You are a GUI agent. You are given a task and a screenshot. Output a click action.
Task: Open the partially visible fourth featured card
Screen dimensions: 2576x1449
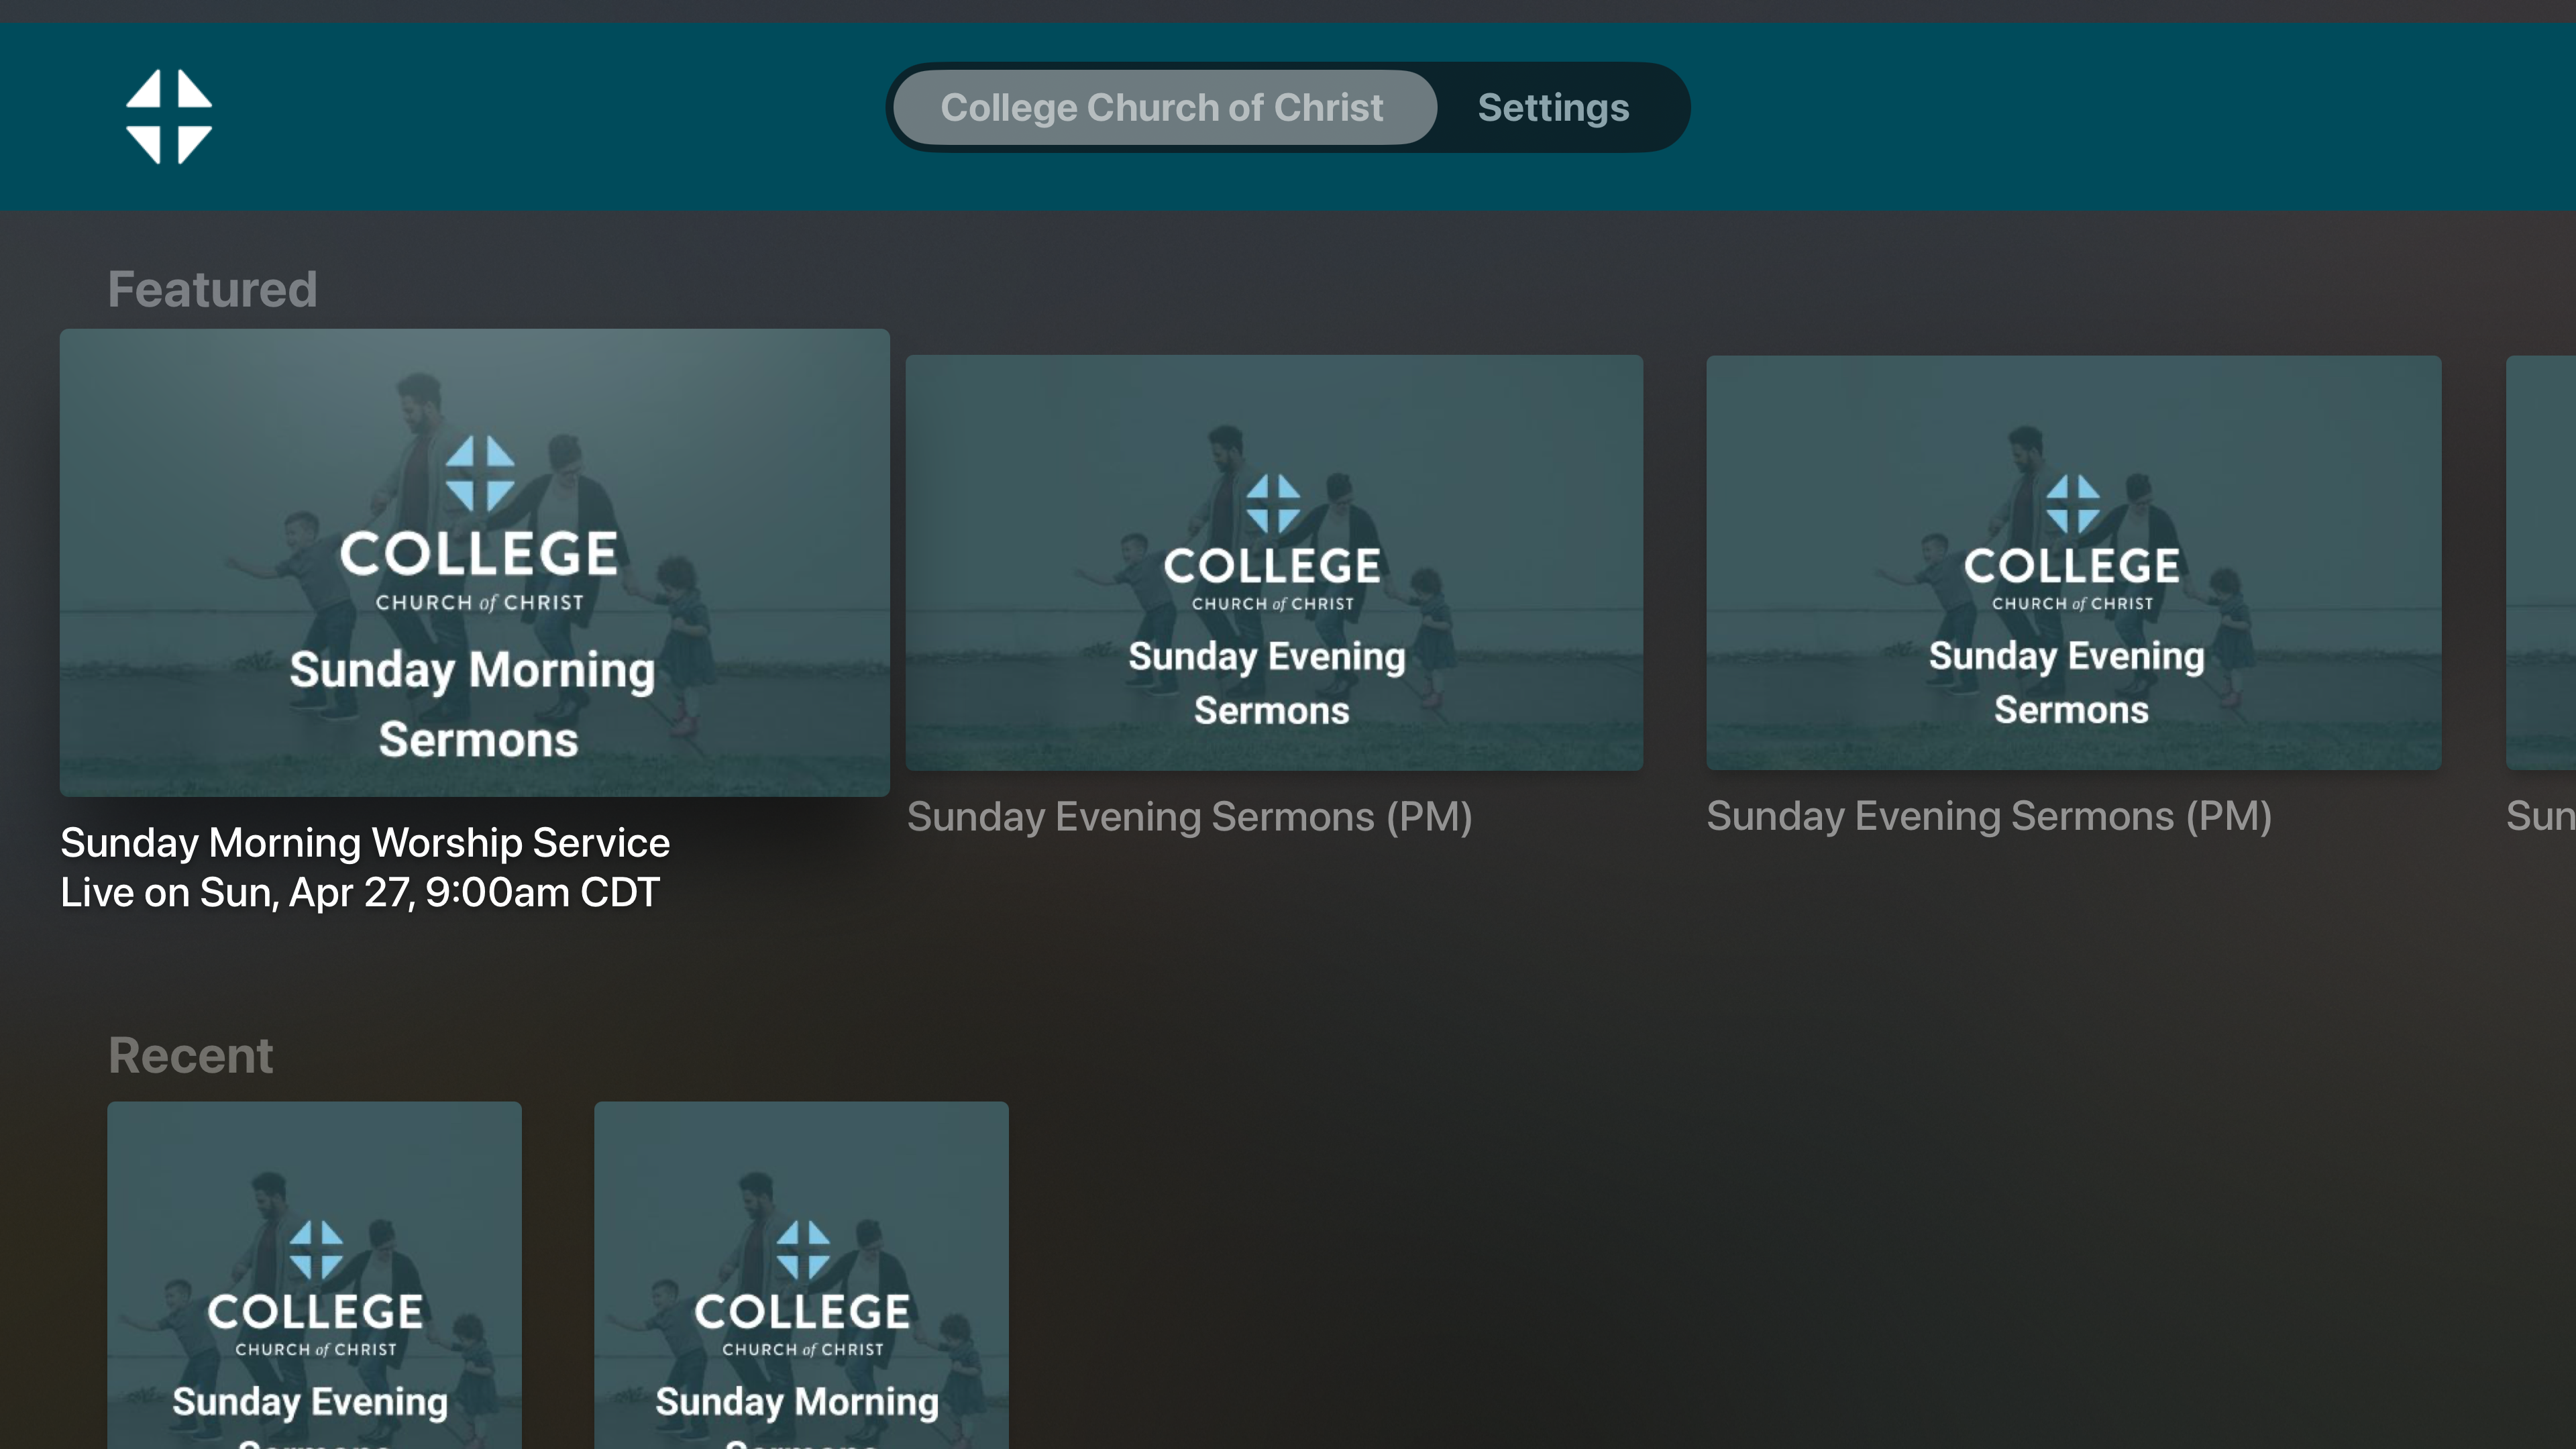[2541, 562]
